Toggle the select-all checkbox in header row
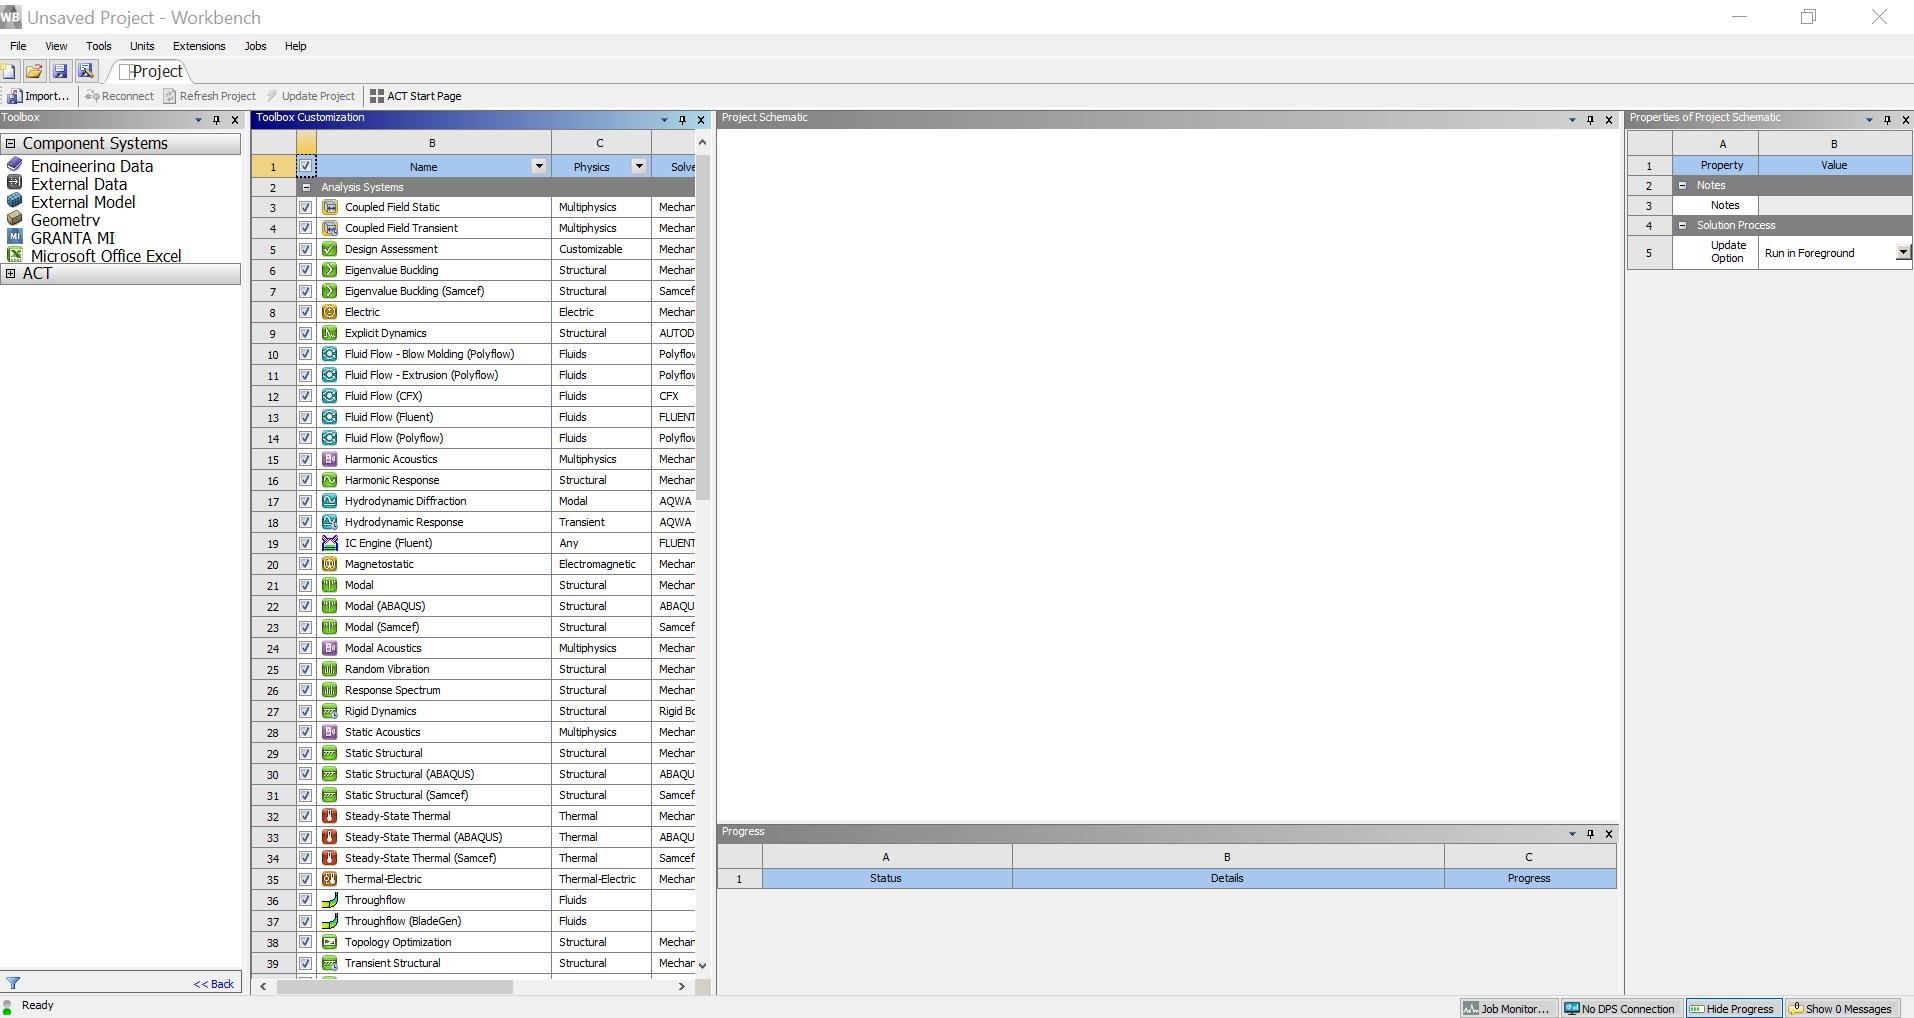Image resolution: width=1914 pixels, height=1018 pixels. [x=306, y=167]
